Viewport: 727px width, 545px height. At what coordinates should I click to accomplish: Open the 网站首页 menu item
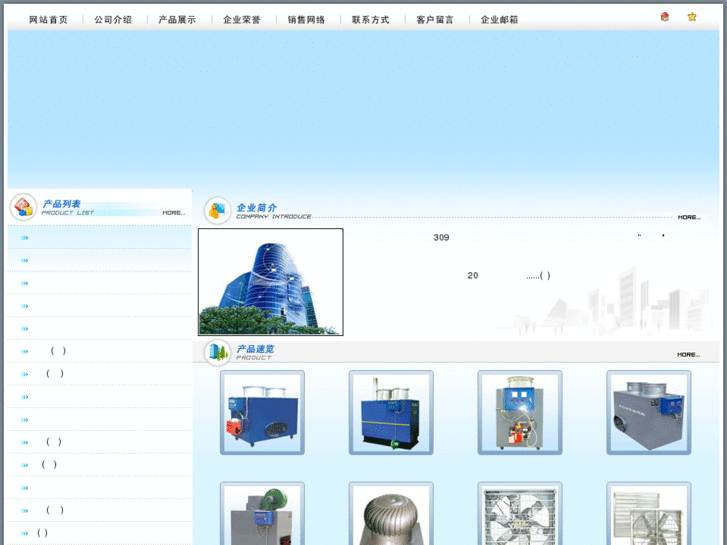tap(48, 19)
